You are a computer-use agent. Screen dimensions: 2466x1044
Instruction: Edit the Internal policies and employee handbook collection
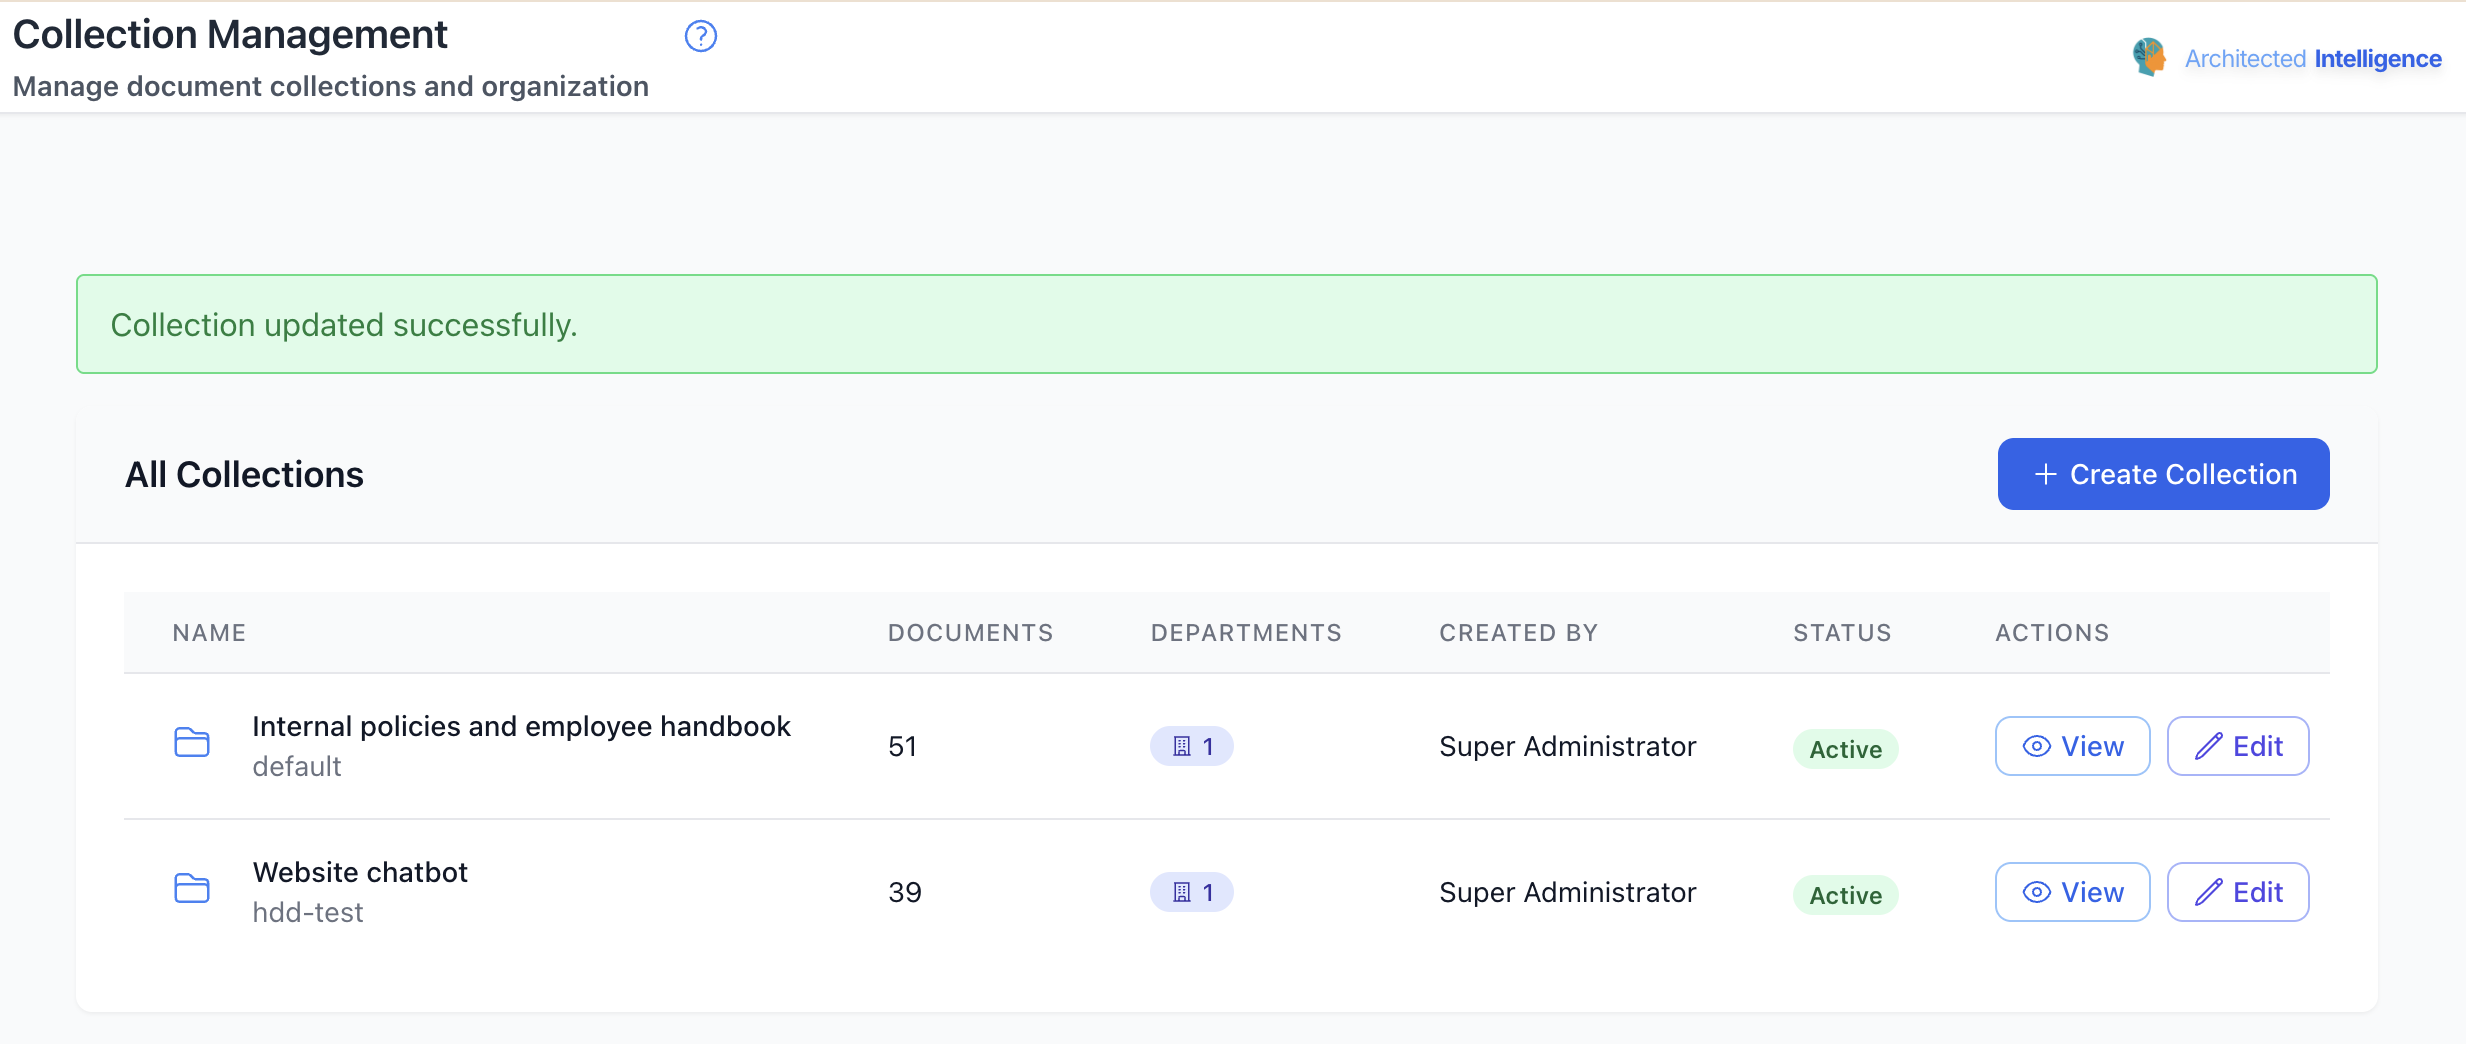pyautogui.click(x=2237, y=746)
